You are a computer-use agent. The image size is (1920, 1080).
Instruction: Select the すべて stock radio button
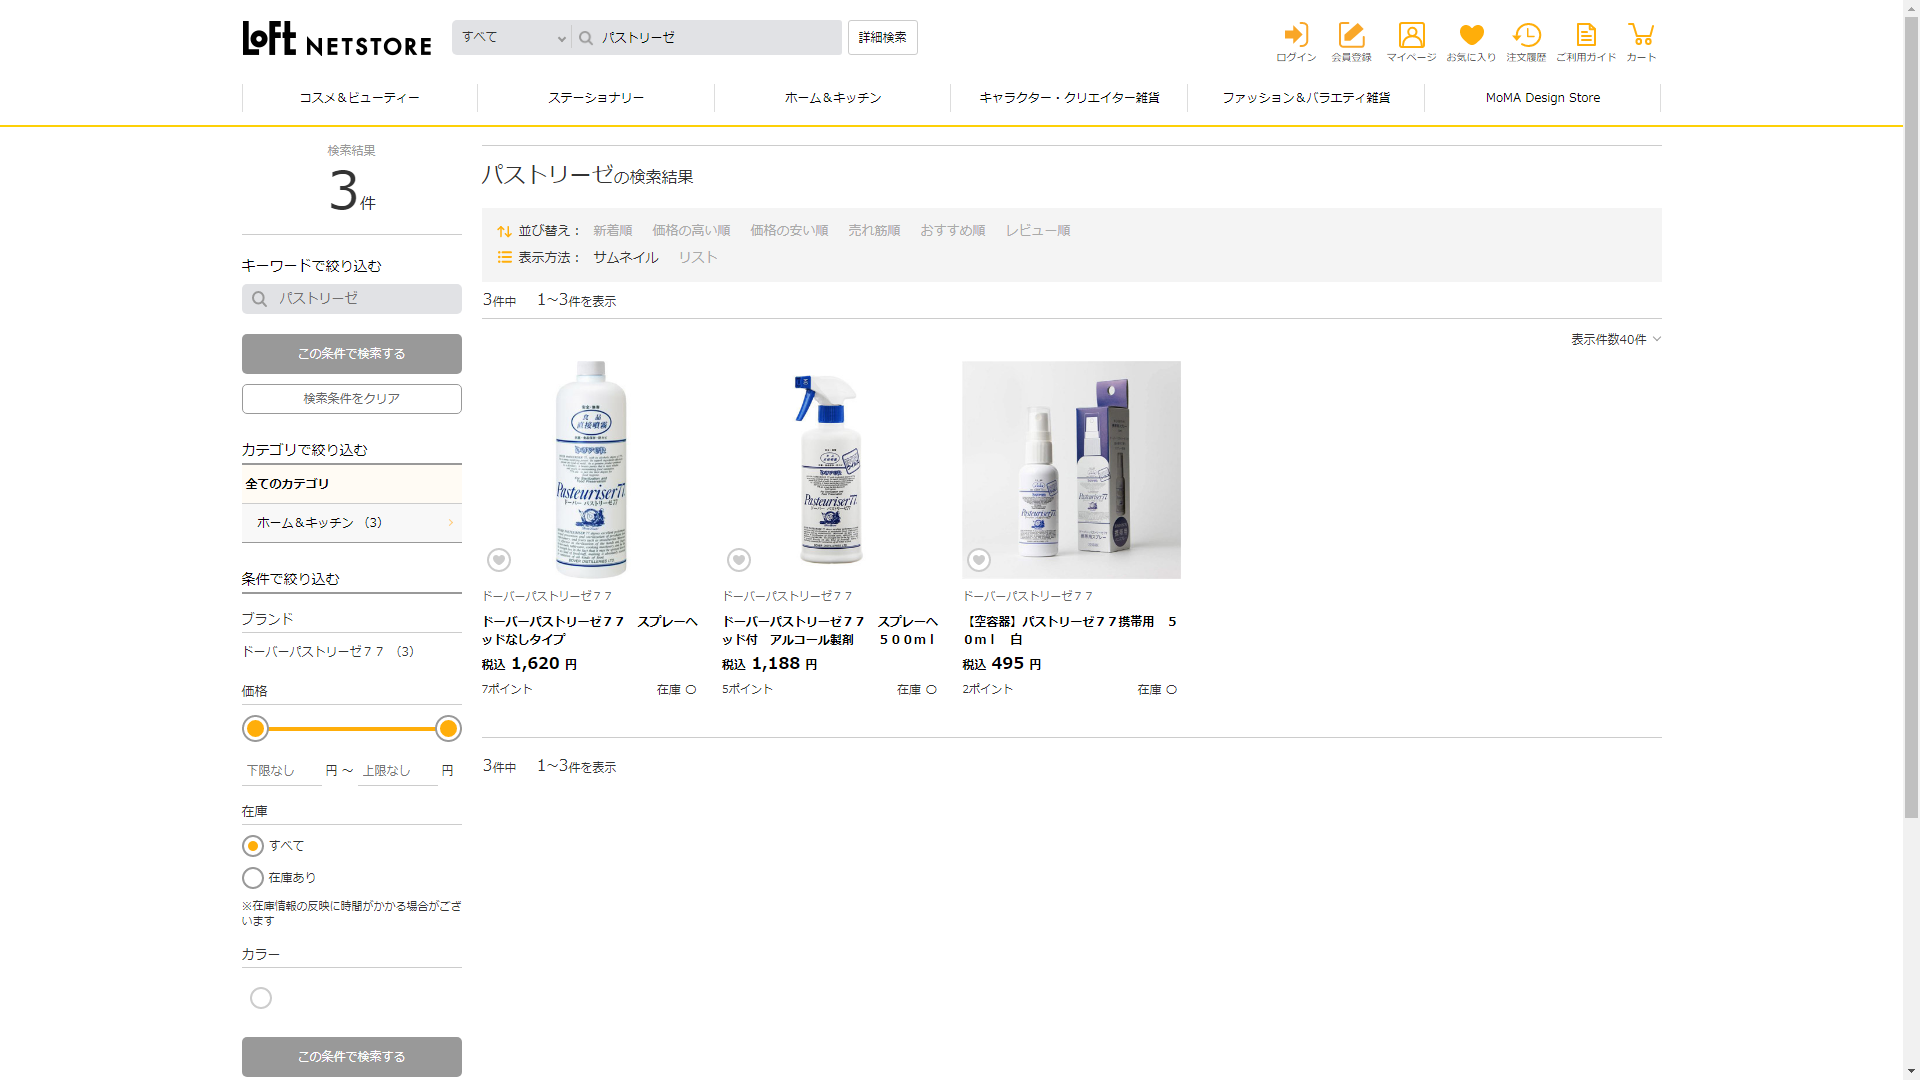253,846
